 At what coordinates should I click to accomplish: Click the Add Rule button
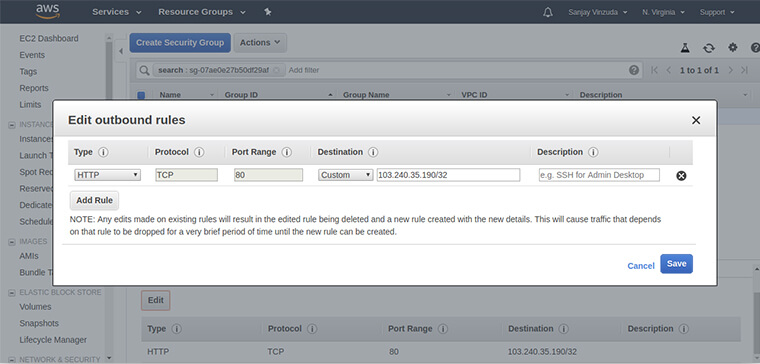click(x=95, y=200)
